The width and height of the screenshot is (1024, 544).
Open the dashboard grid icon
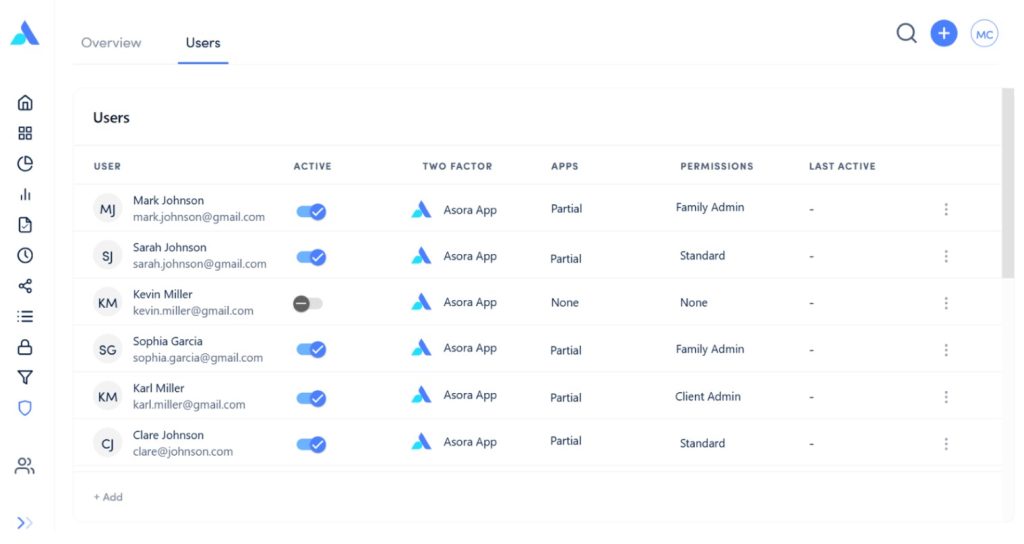[25, 133]
